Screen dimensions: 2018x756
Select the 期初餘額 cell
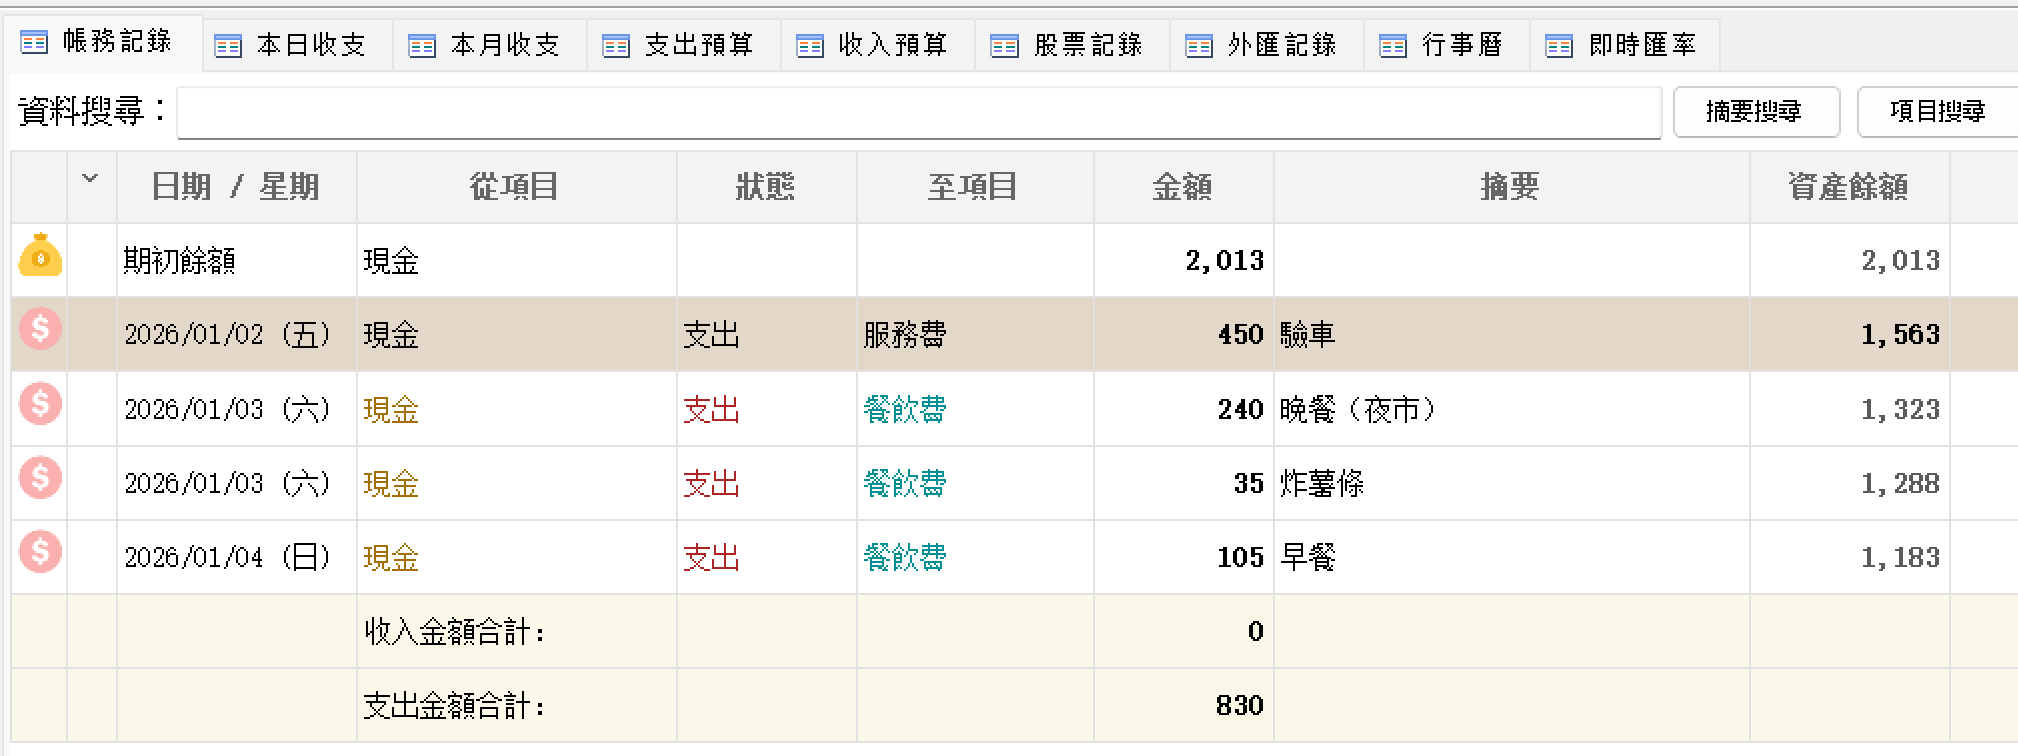pyautogui.click(x=236, y=260)
